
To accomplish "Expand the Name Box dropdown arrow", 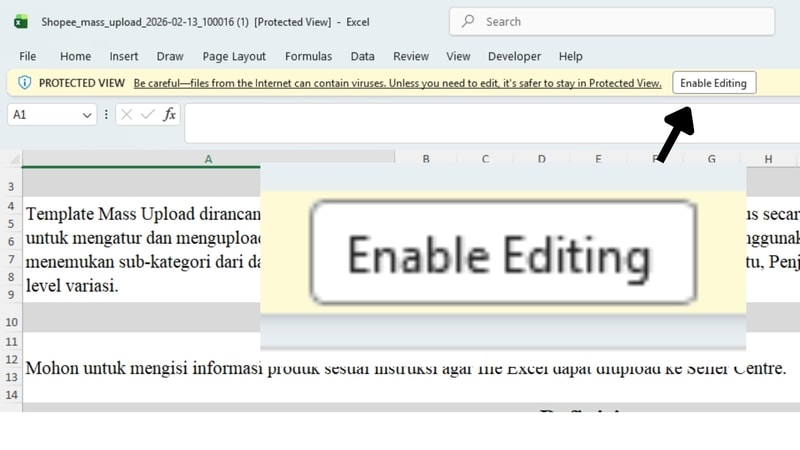I will 86,115.
